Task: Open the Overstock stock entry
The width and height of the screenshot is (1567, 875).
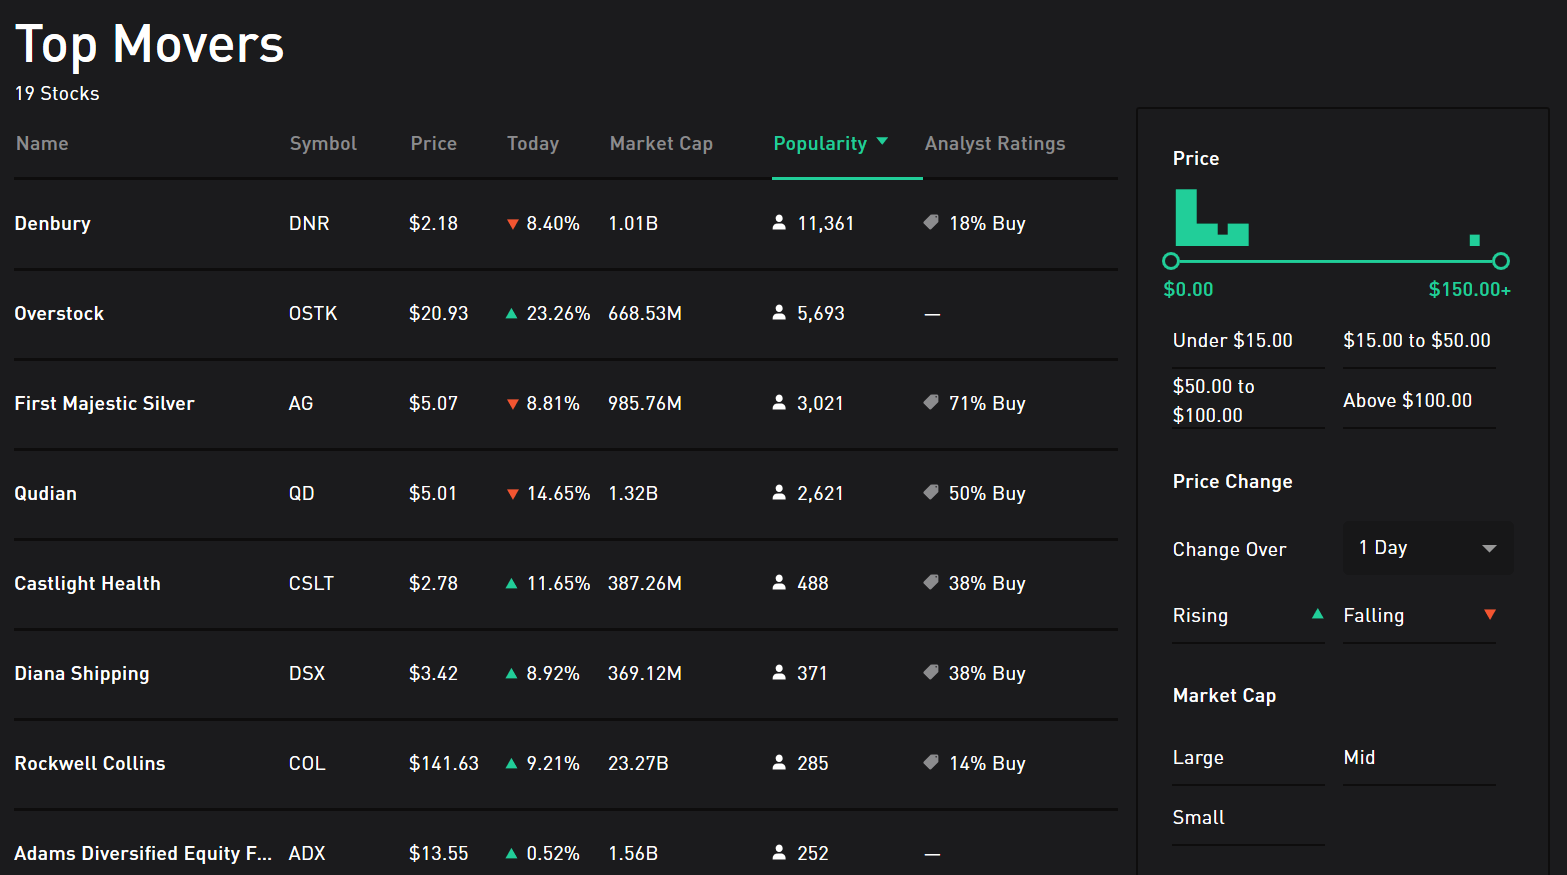Action: click(x=59, y=313)
